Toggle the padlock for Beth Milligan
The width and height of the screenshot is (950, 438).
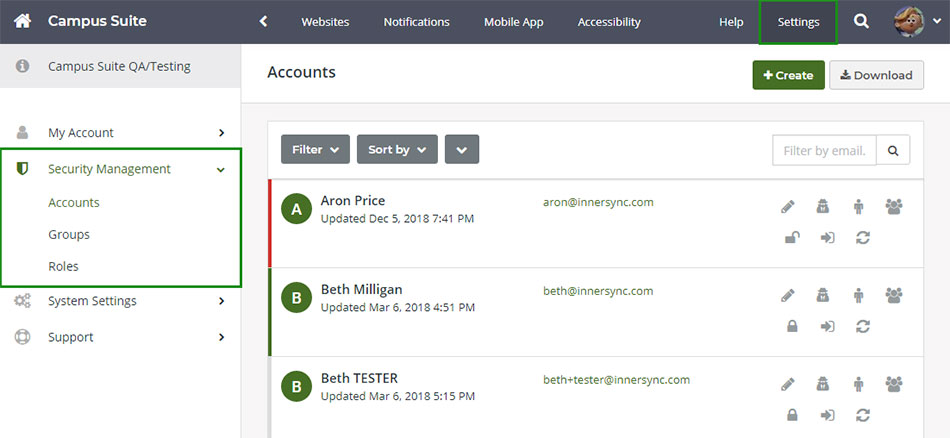tap(792, 327)
